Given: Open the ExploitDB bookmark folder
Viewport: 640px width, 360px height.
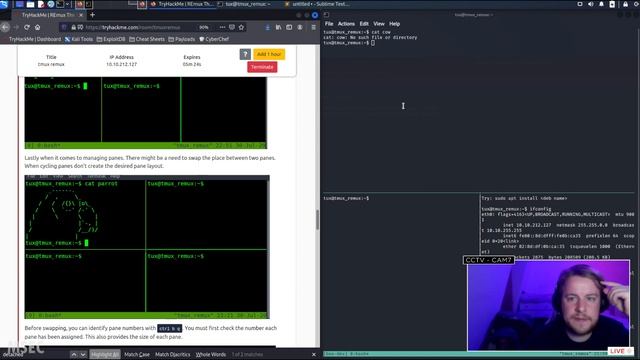Looking at the screenshot, I should pos(111,39).
